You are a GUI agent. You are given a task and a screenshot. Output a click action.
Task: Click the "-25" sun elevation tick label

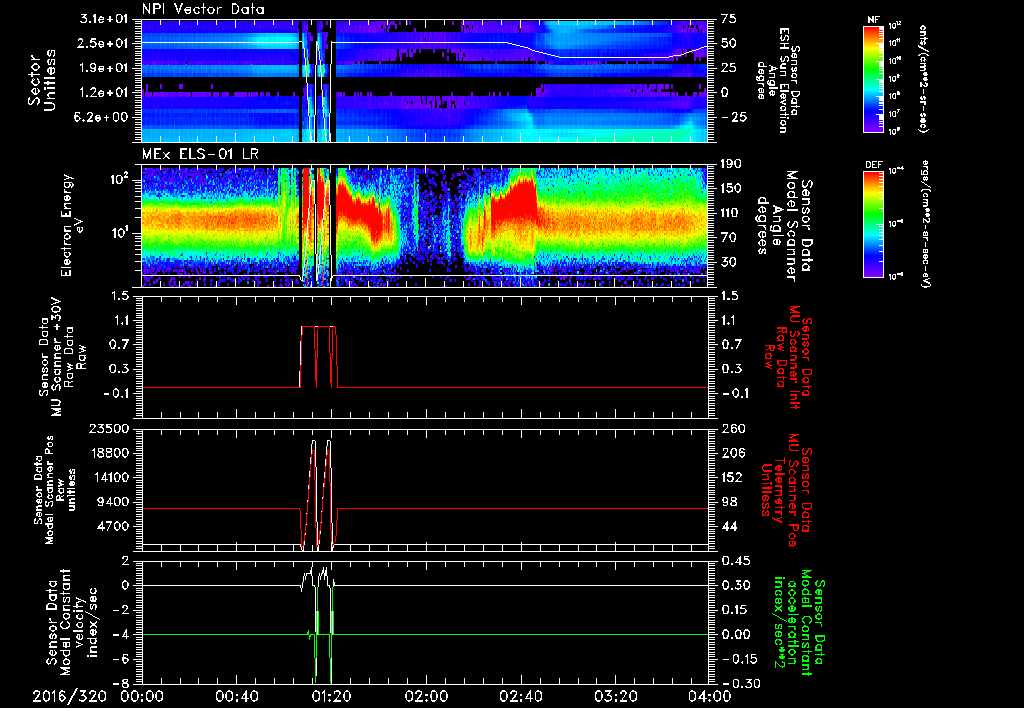coord(733,117)
